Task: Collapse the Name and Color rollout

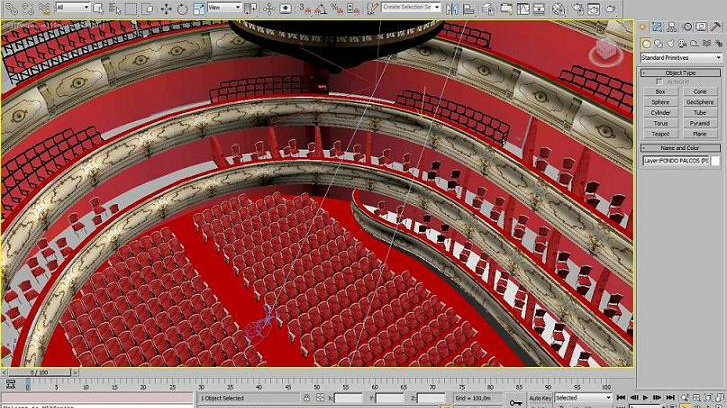Action: pyautogui.click(x=681, y=148)
